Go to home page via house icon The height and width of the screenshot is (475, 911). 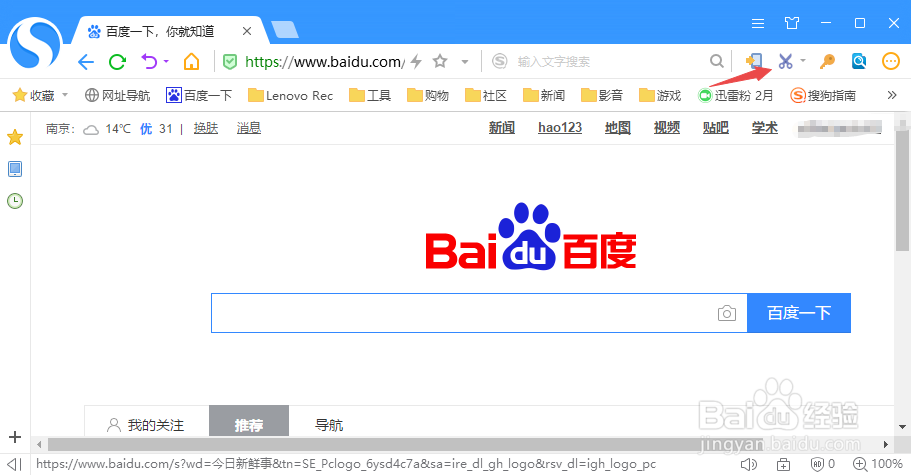(x=191, y=61)
